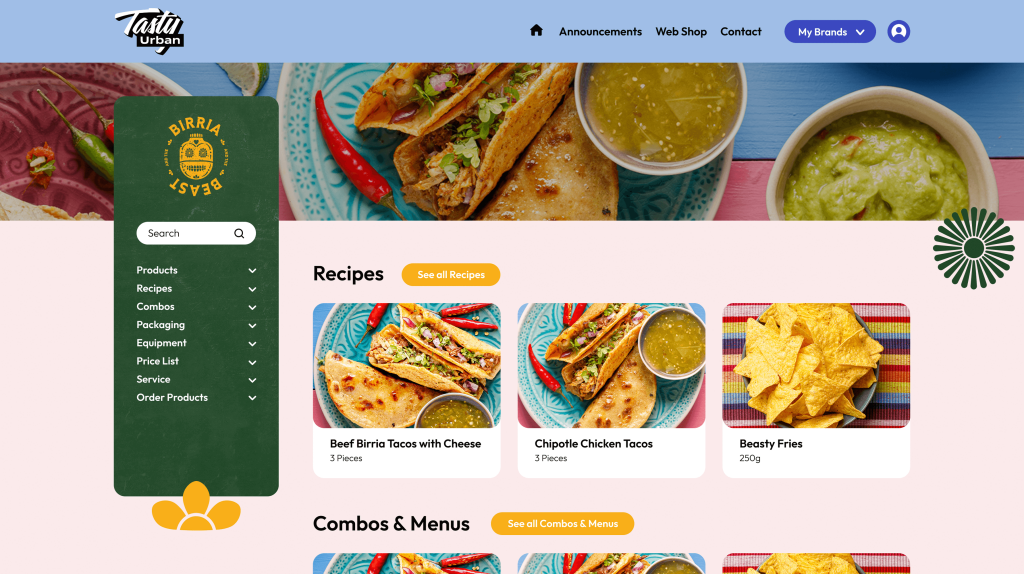The width and height of the screenshot is (1024, 574).
Task: Click See all Combos & Menus button
Action: coord(562,524)
